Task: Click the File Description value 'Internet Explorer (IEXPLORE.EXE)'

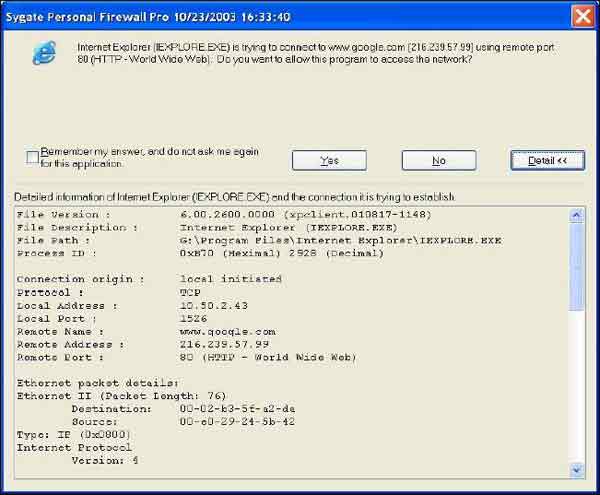Action: (289, 228)
